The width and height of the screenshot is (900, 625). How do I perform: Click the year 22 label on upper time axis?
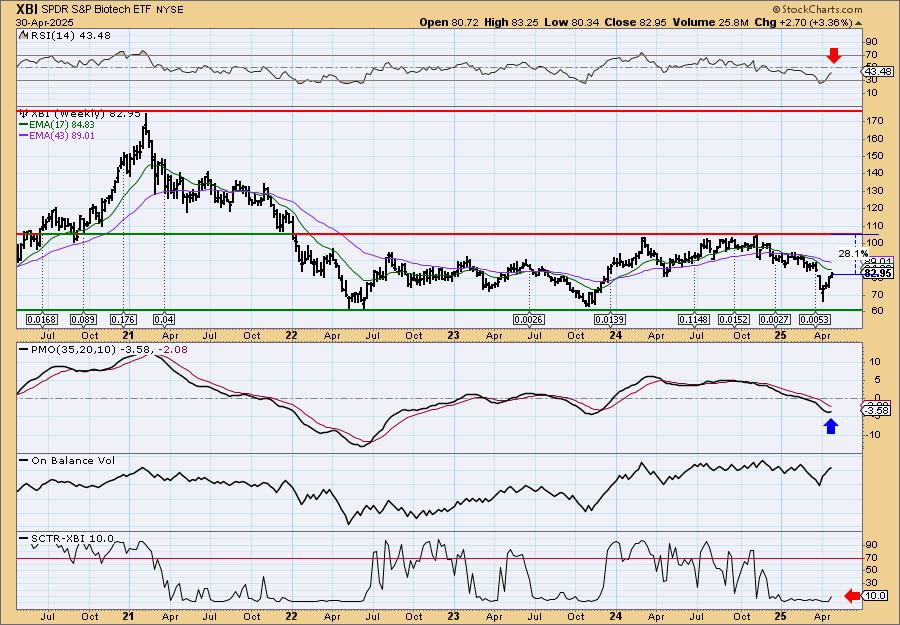(x=291, y=335)
